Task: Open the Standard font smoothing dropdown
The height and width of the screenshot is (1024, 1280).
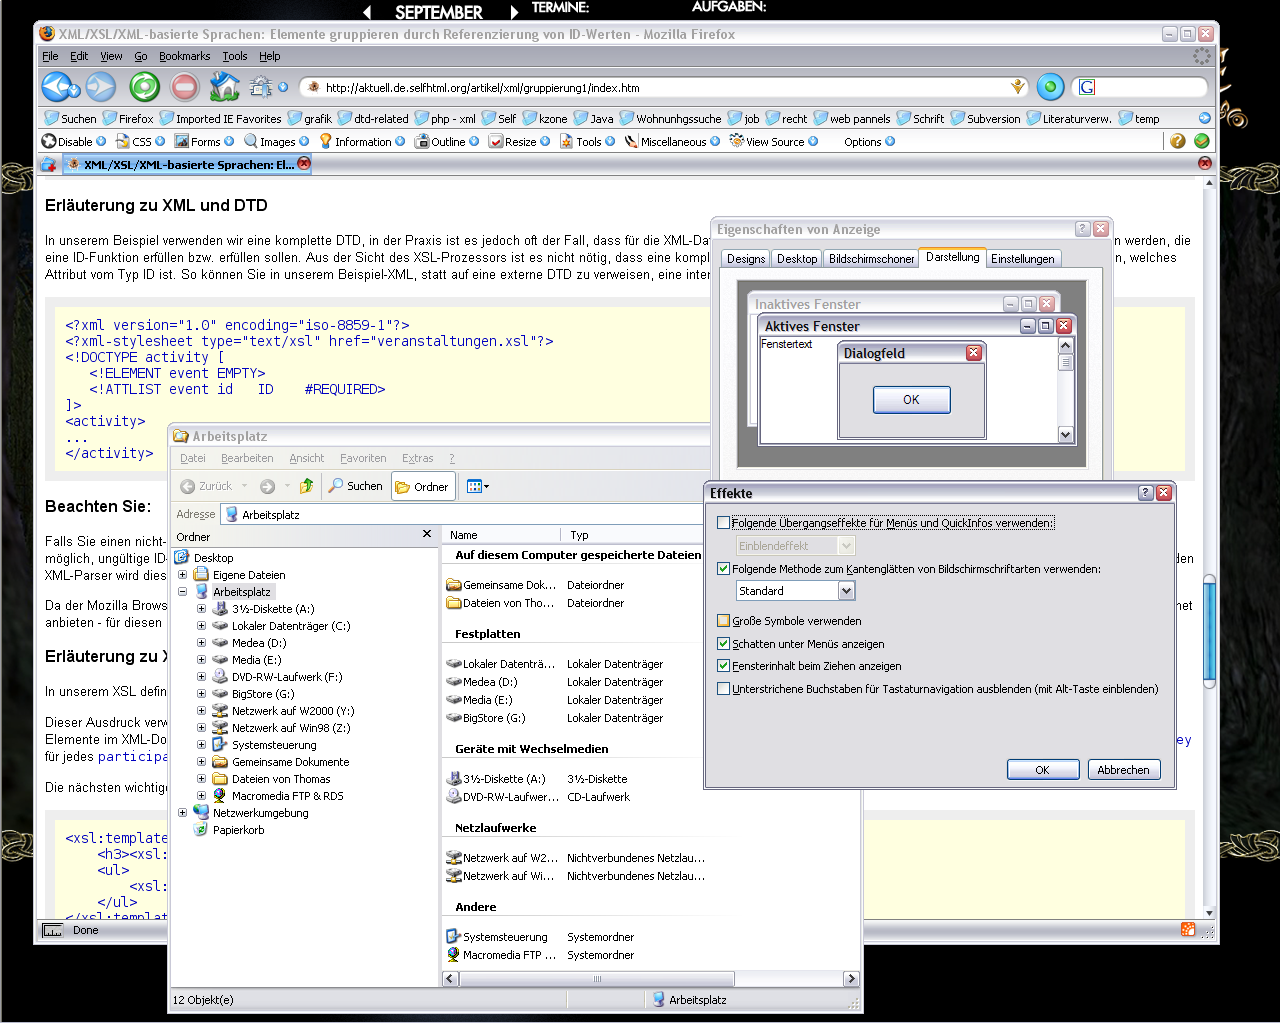Action: 846,591
